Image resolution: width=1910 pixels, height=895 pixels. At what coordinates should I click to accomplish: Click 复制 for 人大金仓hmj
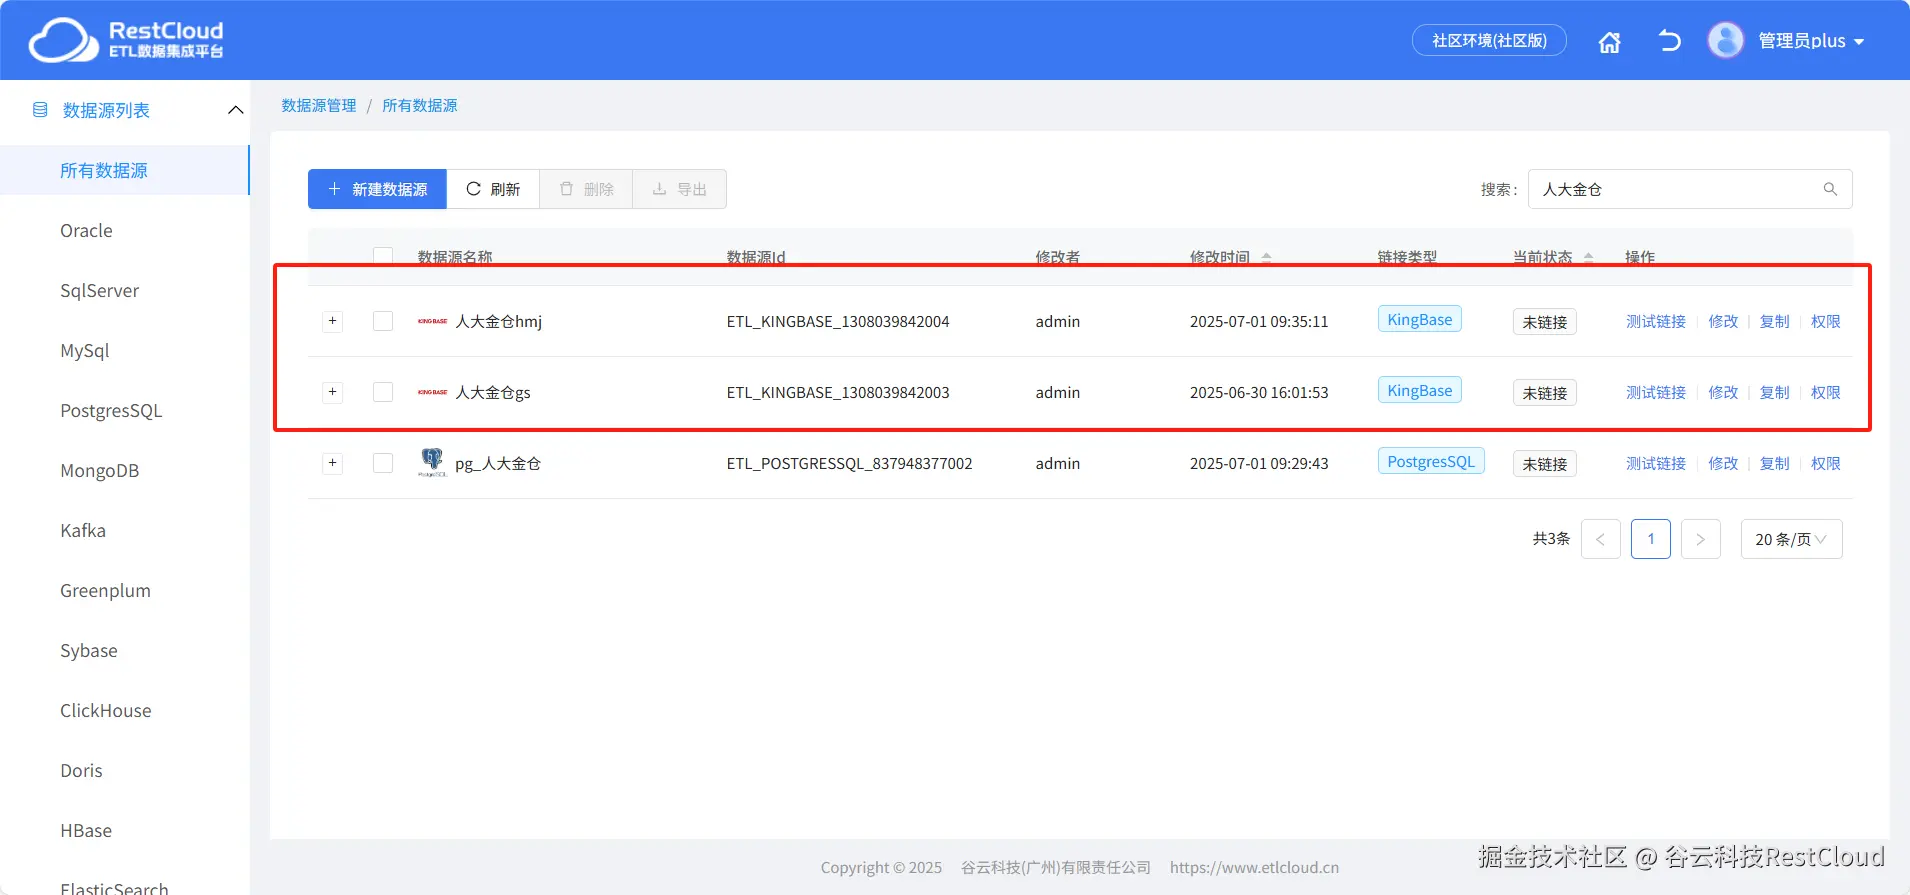click(1775, 321)
